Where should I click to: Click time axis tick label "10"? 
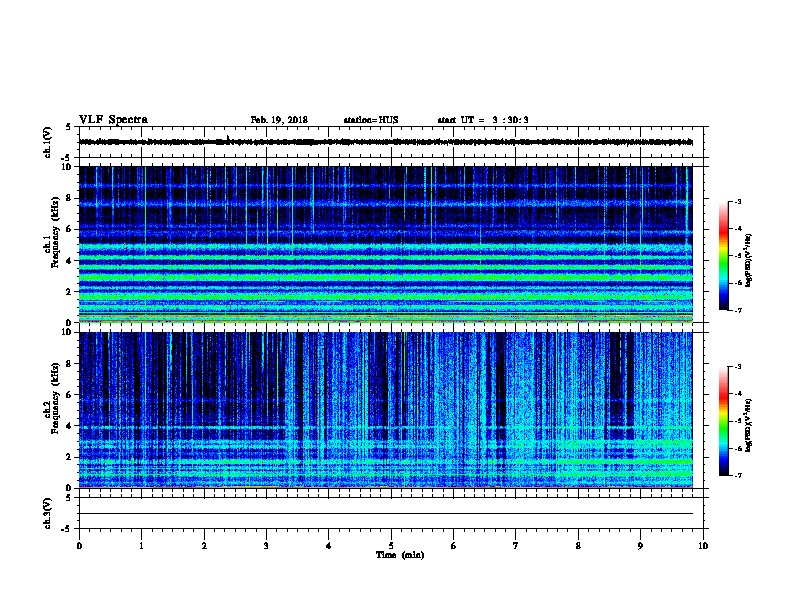(703, 546)
